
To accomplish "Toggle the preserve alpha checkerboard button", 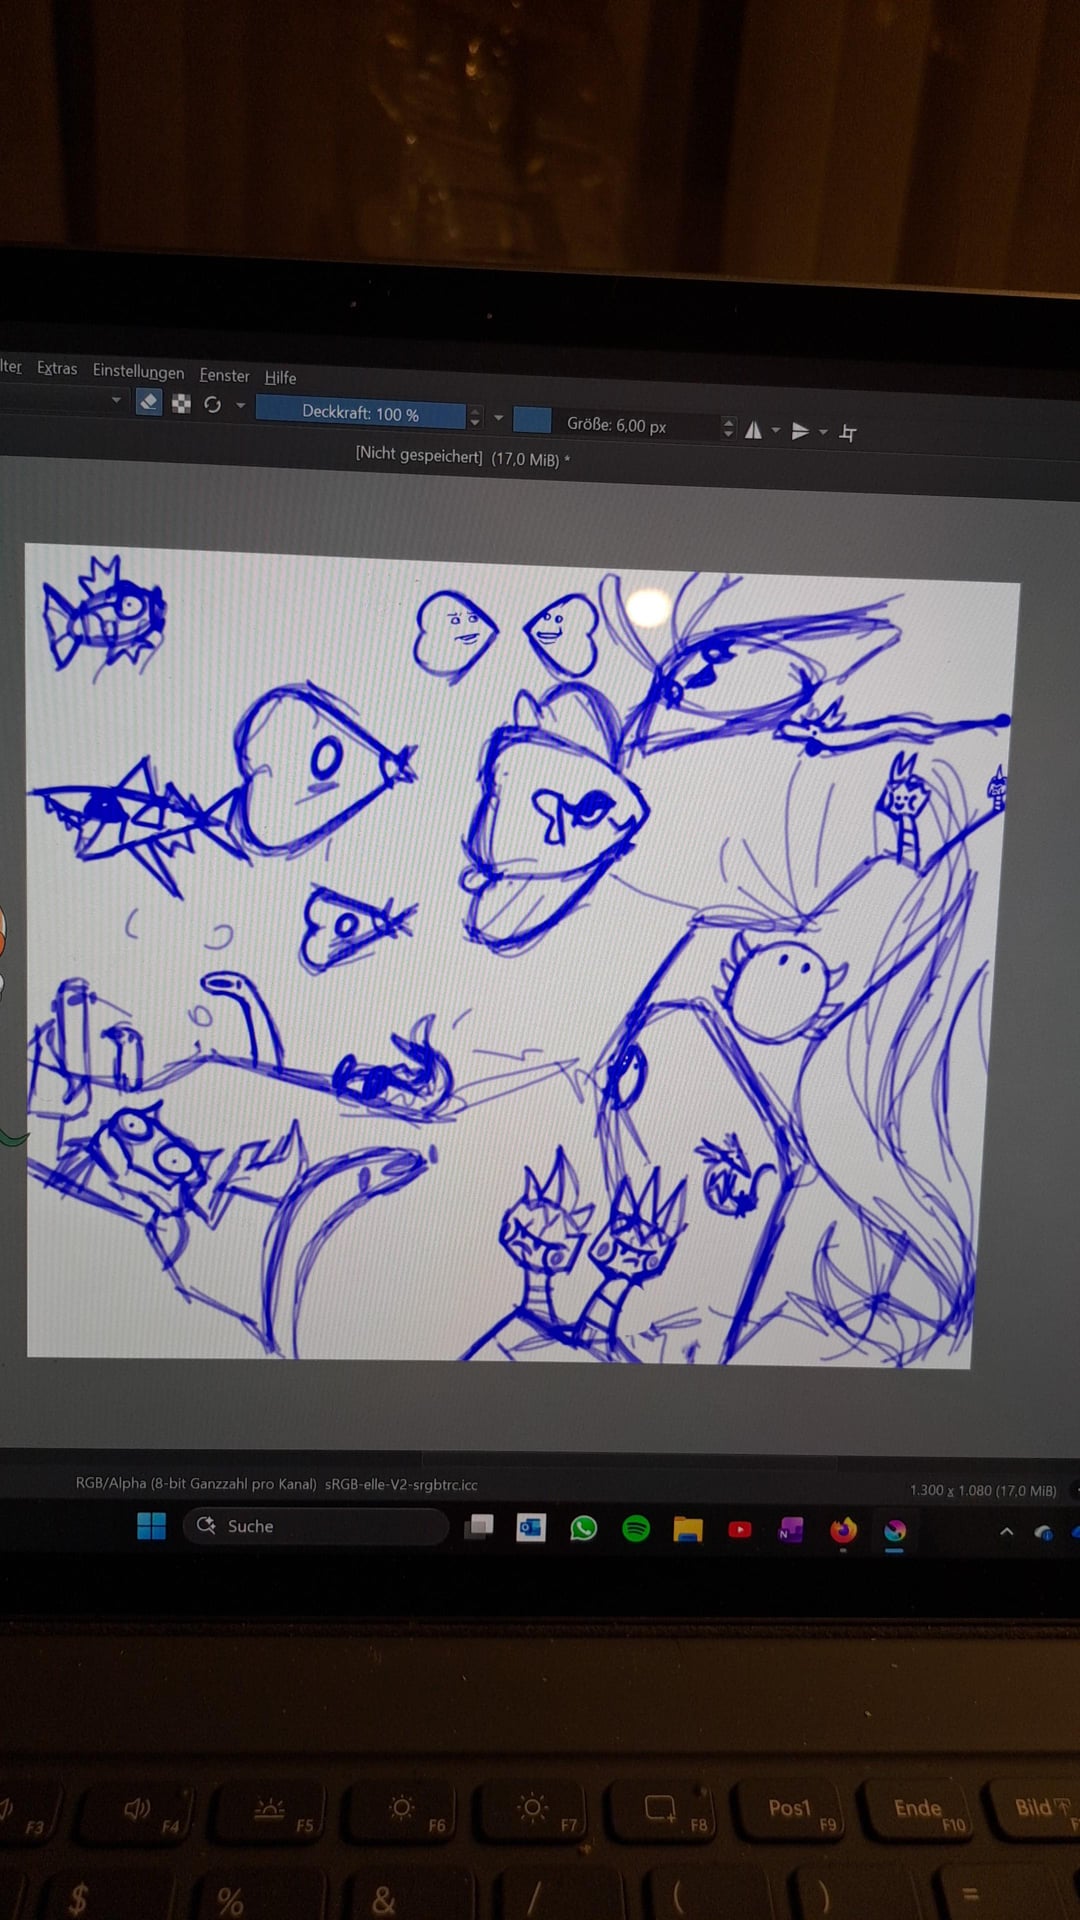I will coord(181,404).
